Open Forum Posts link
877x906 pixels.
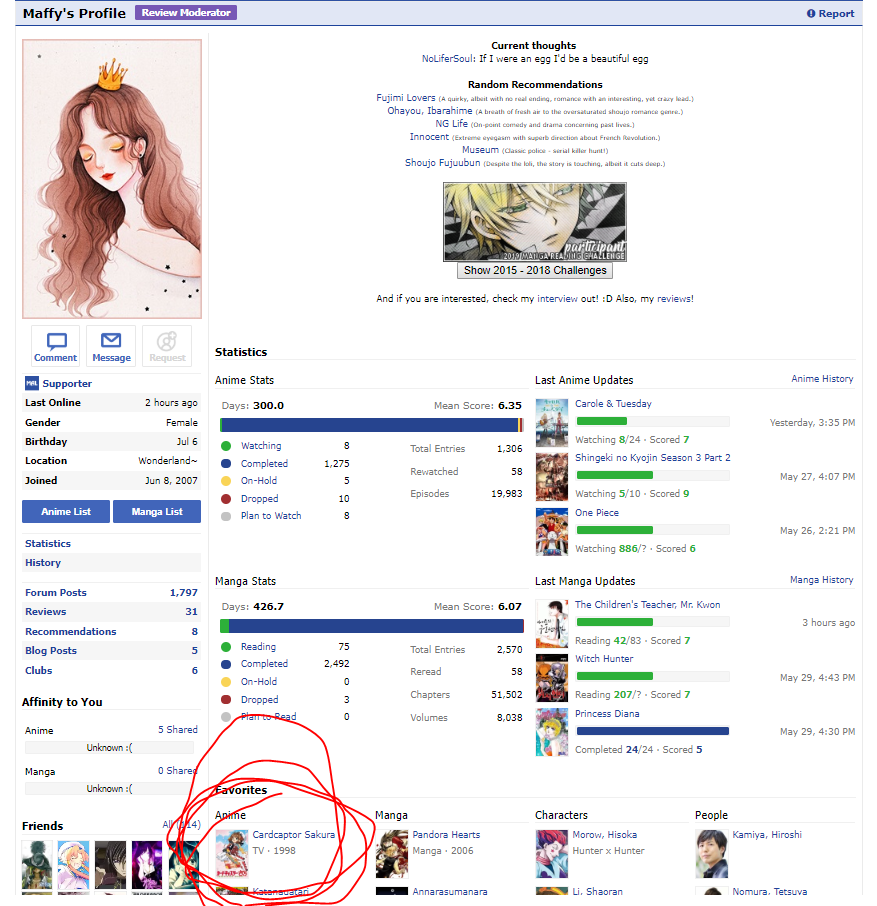coord(56,593)
